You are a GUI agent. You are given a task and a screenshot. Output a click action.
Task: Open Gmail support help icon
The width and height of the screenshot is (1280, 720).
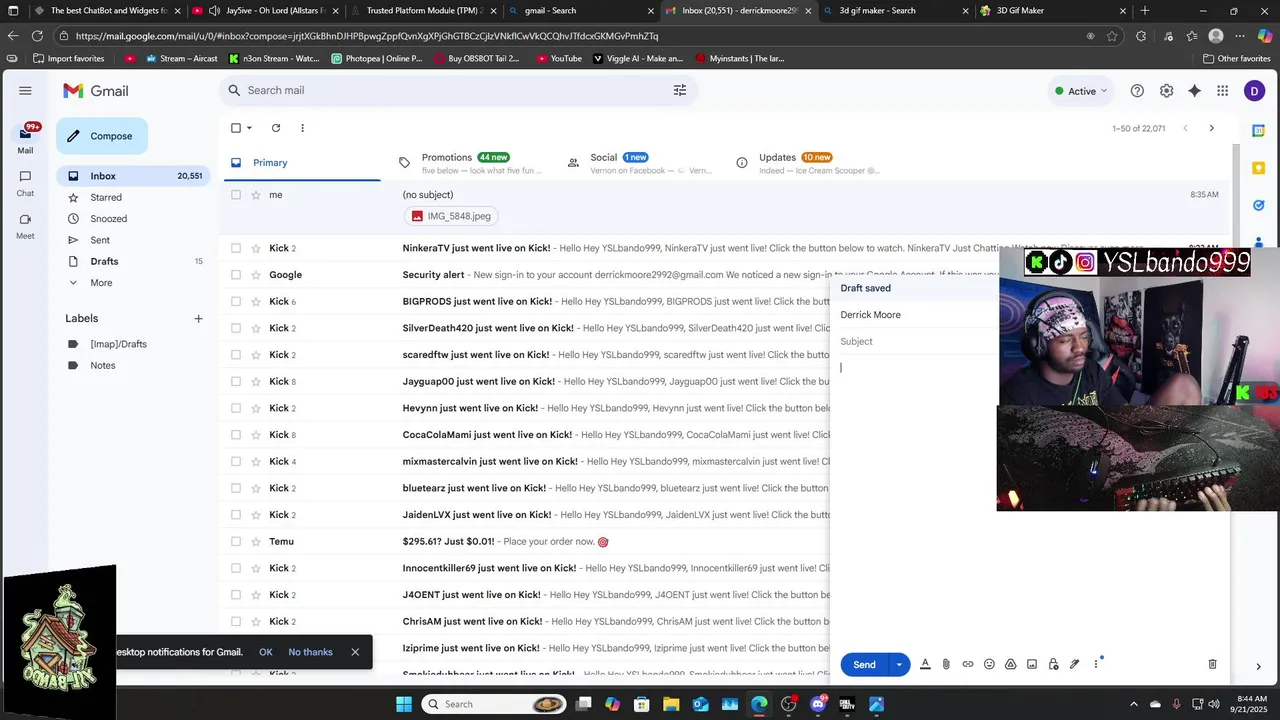click(1137, 91)
